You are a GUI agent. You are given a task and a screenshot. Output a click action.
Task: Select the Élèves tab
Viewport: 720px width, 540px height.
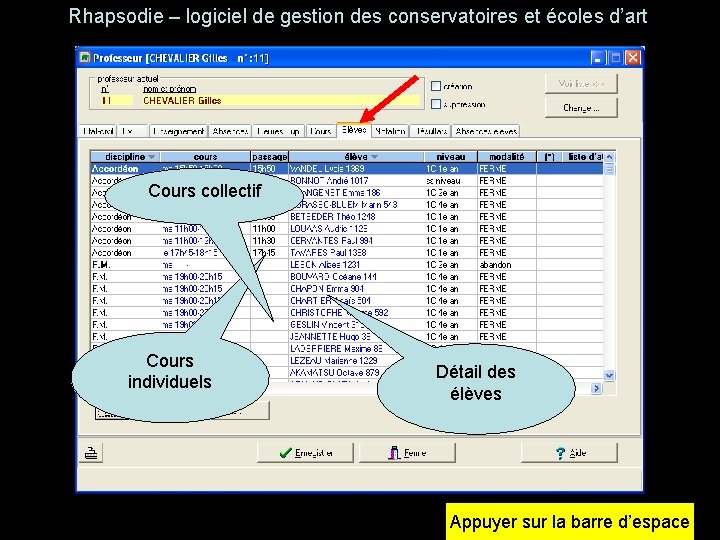coord(354,130)
